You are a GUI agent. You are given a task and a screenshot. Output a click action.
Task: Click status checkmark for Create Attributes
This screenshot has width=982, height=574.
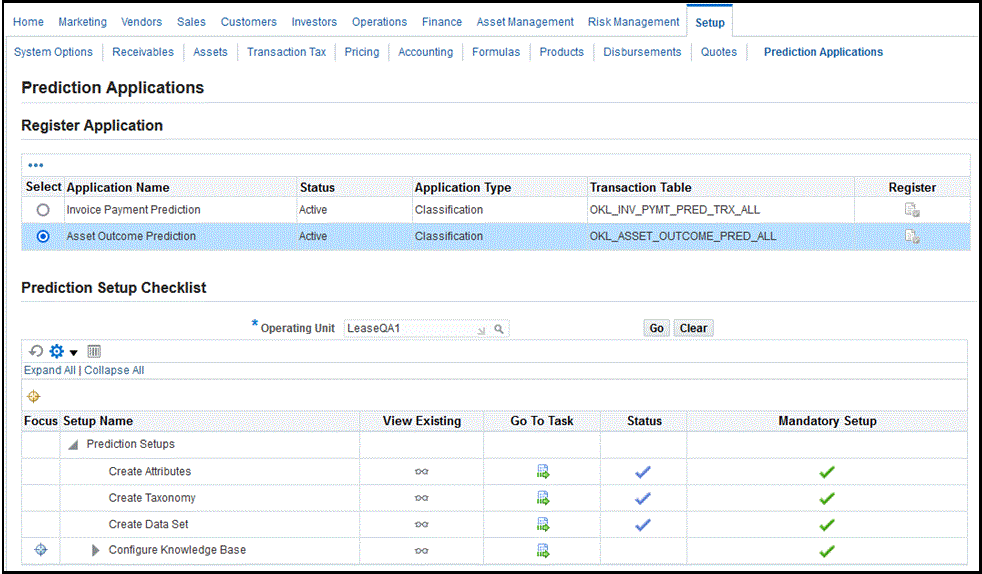point(643,472)
